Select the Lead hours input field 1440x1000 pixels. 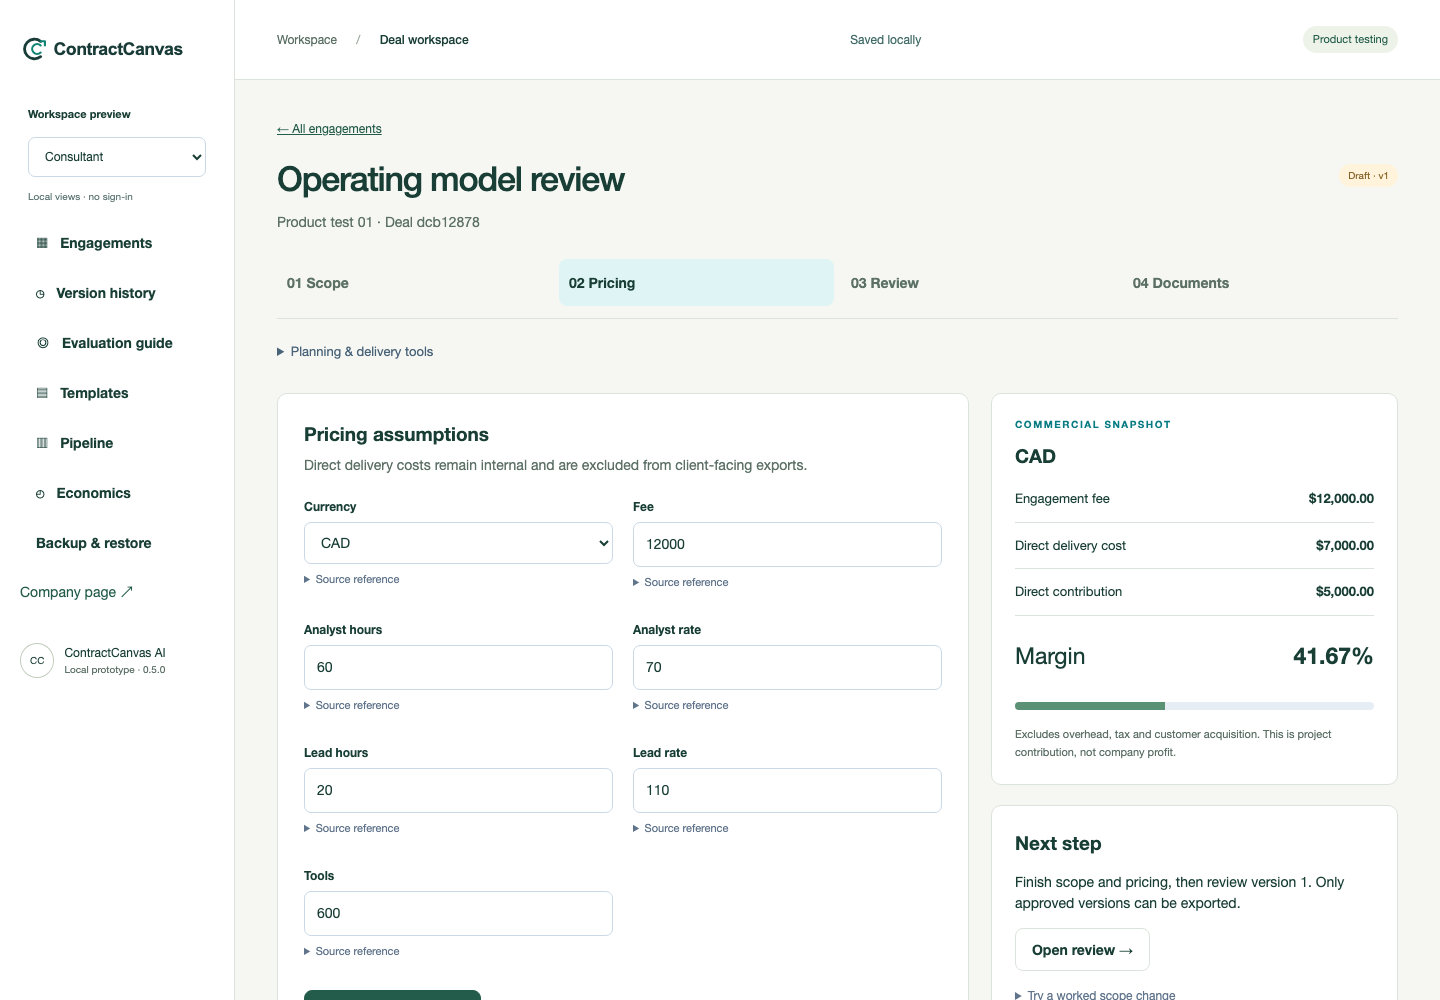(x=458, y=790)
